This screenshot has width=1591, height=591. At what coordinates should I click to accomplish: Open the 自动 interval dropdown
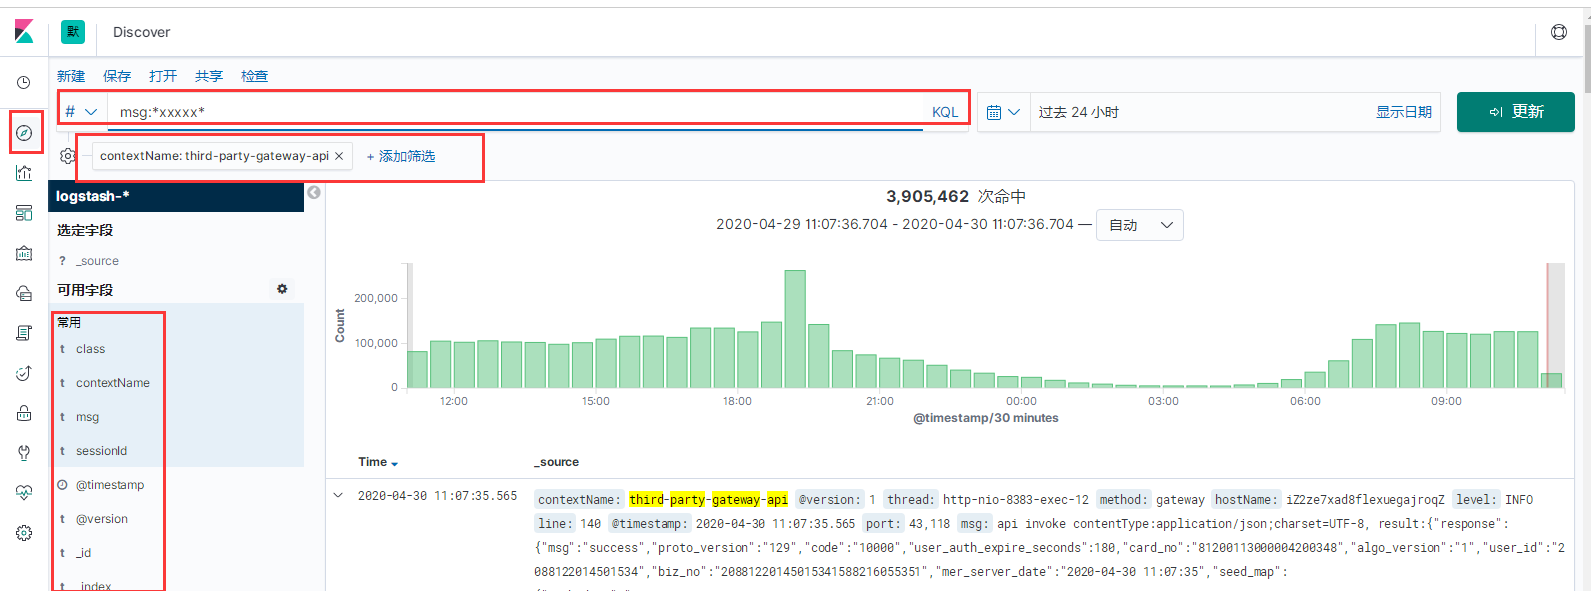[1140, 225]
